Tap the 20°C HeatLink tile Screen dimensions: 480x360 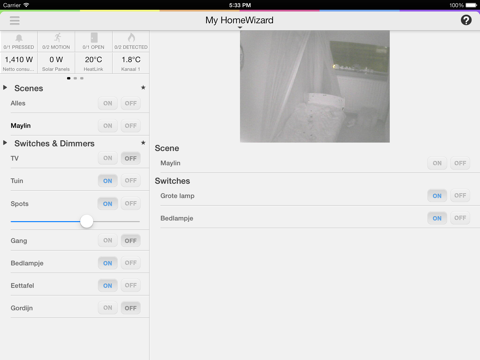click(94, 63)
